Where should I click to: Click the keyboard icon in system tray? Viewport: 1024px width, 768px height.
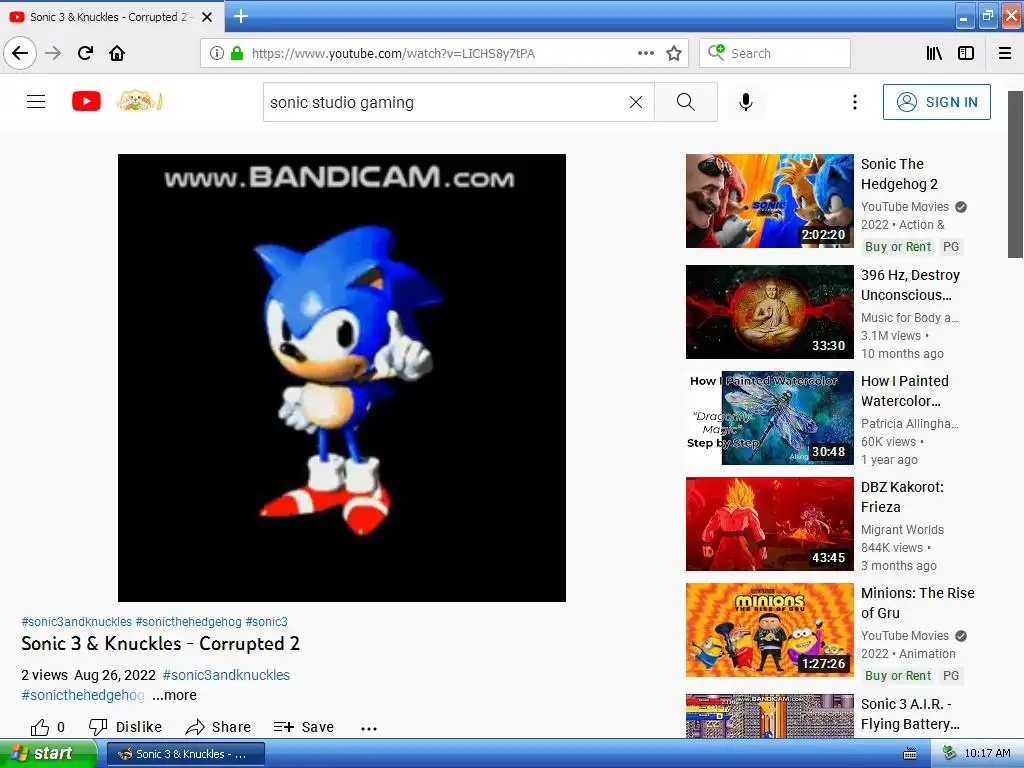click(909, 754)
